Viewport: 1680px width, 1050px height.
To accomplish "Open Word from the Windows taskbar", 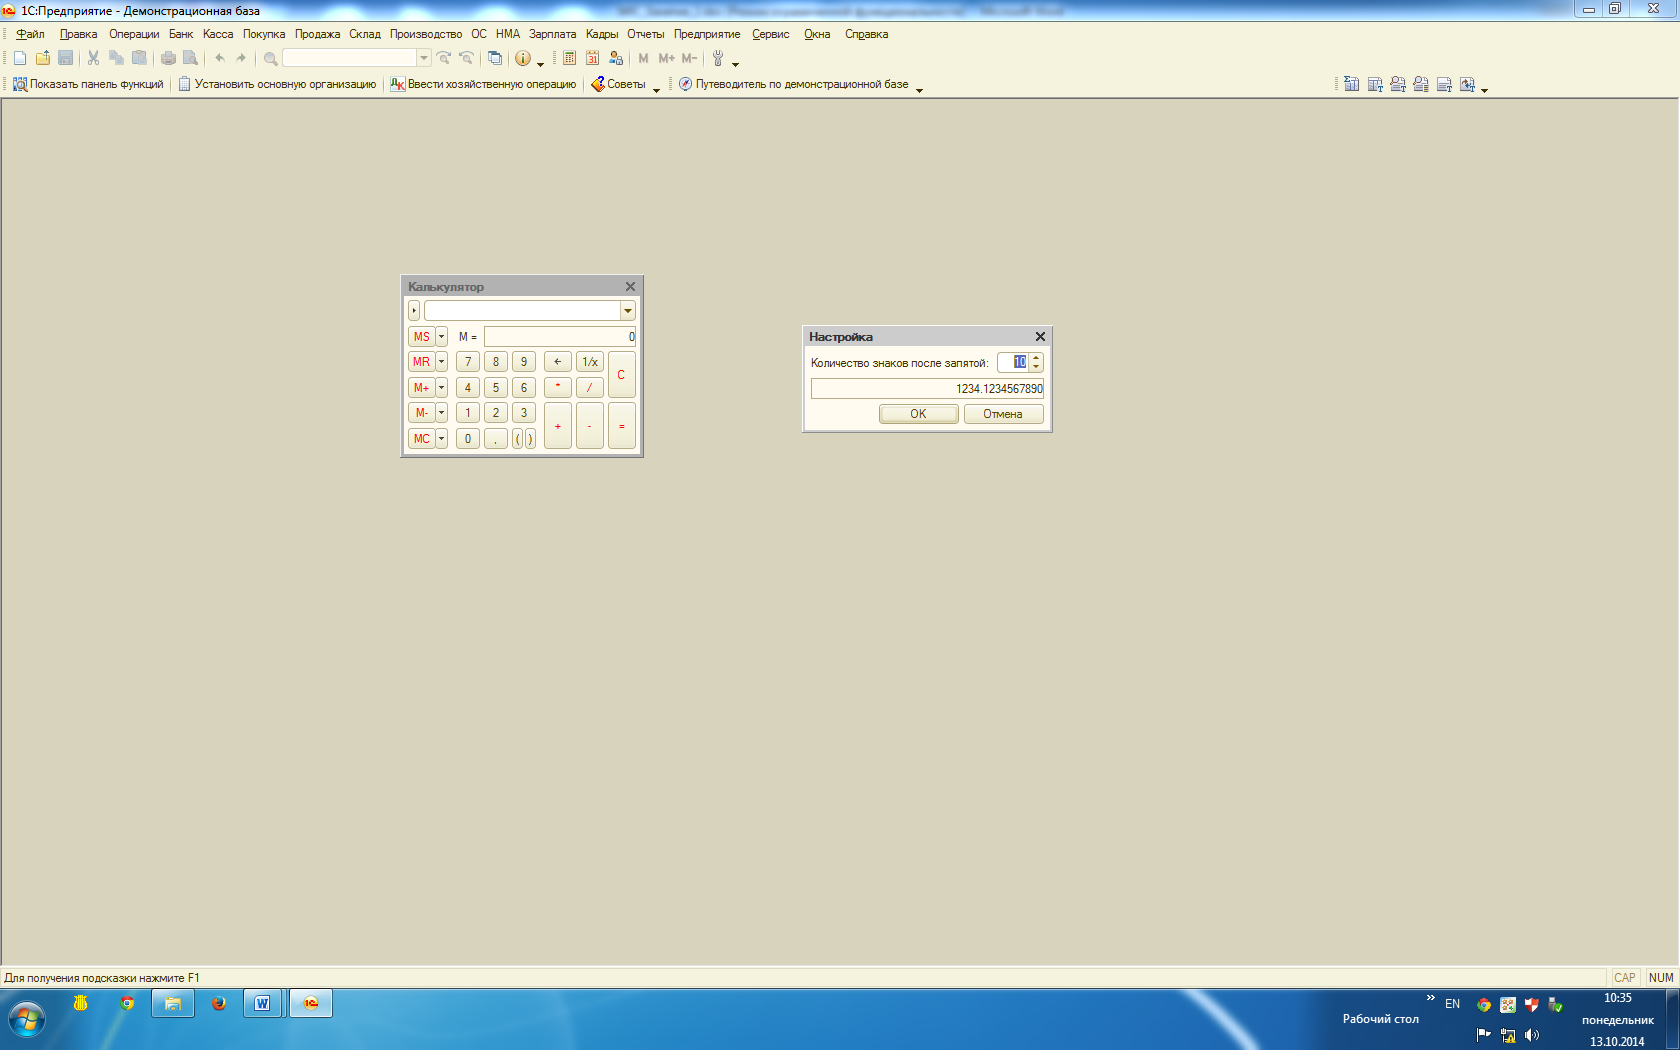I will tap(262, 1003).
